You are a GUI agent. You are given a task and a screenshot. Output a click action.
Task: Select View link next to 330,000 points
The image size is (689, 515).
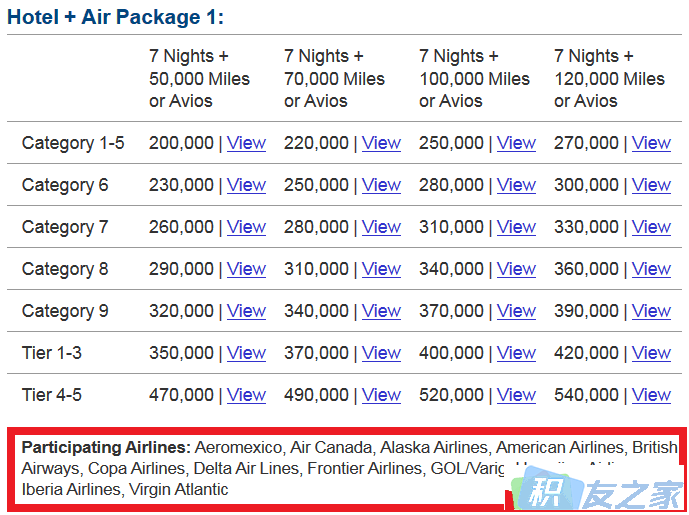coord(651,227)
